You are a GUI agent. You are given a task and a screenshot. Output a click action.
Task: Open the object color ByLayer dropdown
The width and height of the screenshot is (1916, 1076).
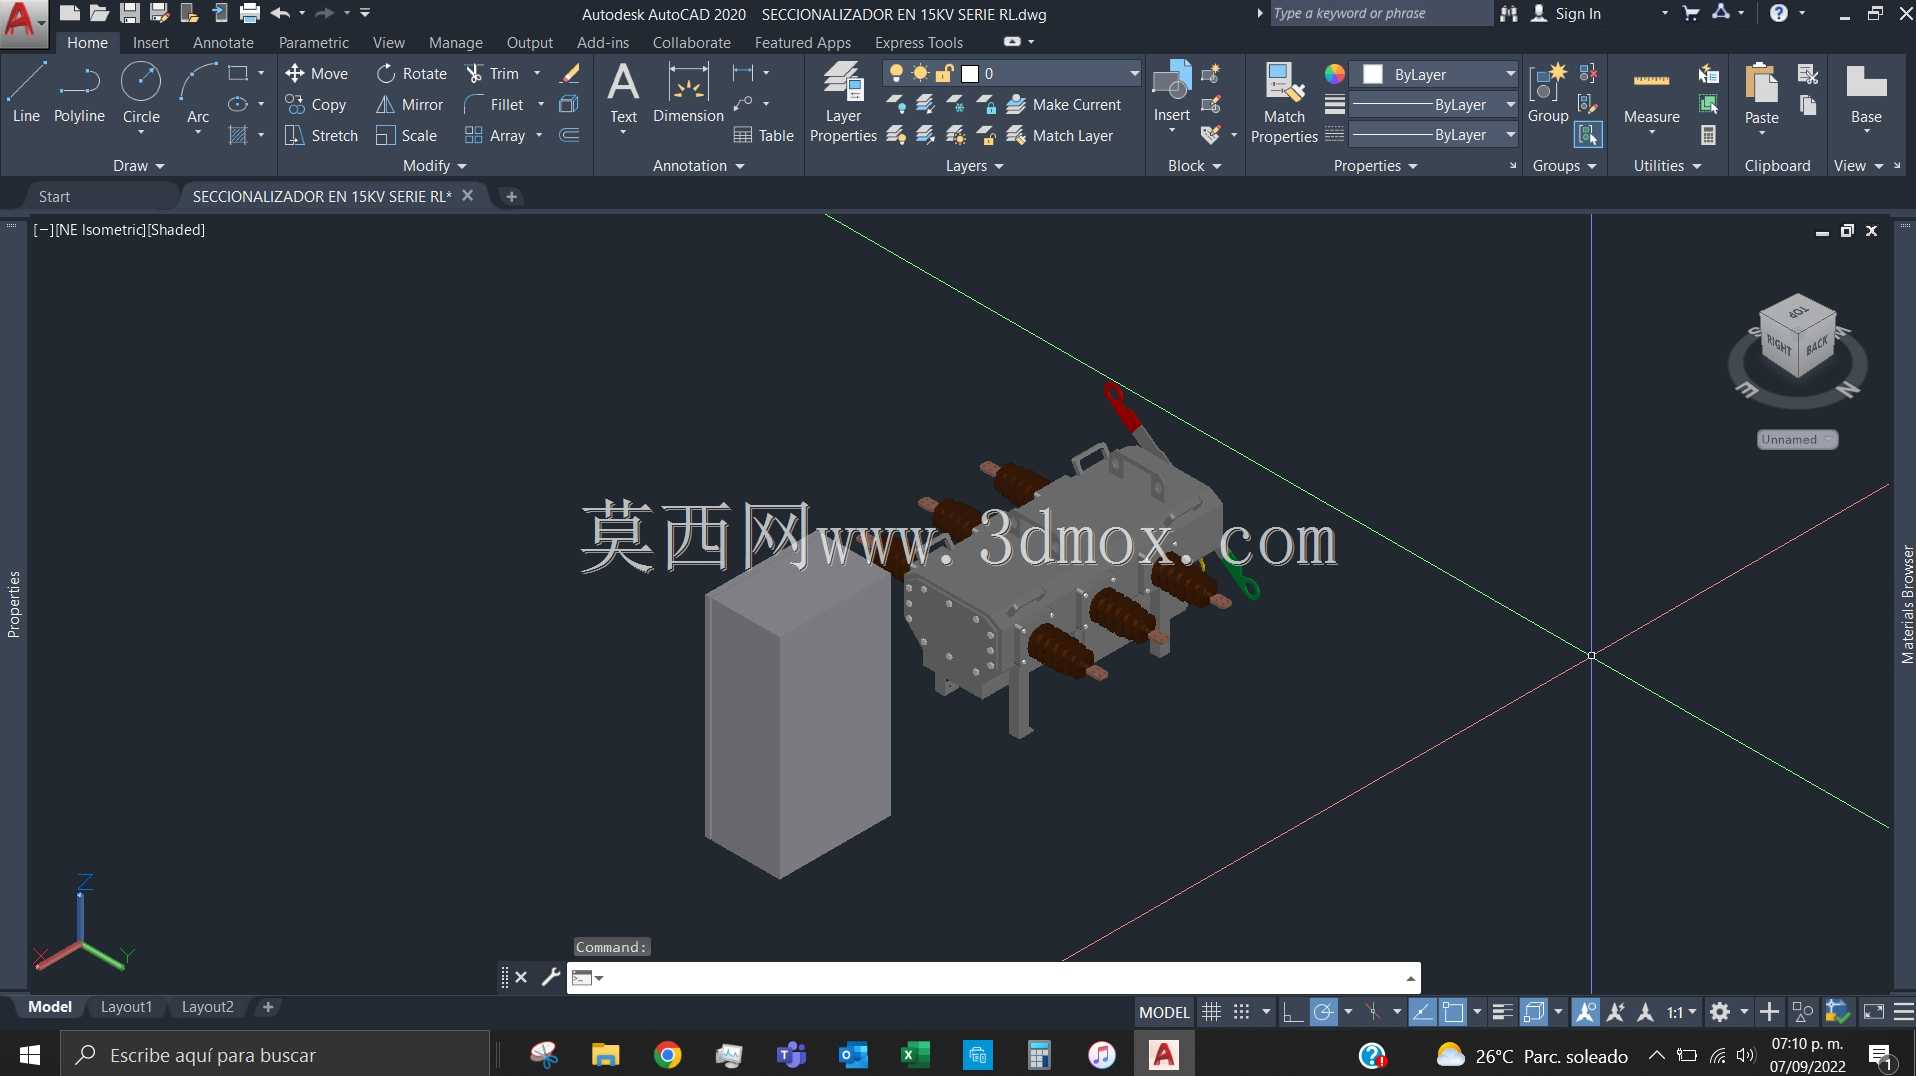click(1510, 74)
